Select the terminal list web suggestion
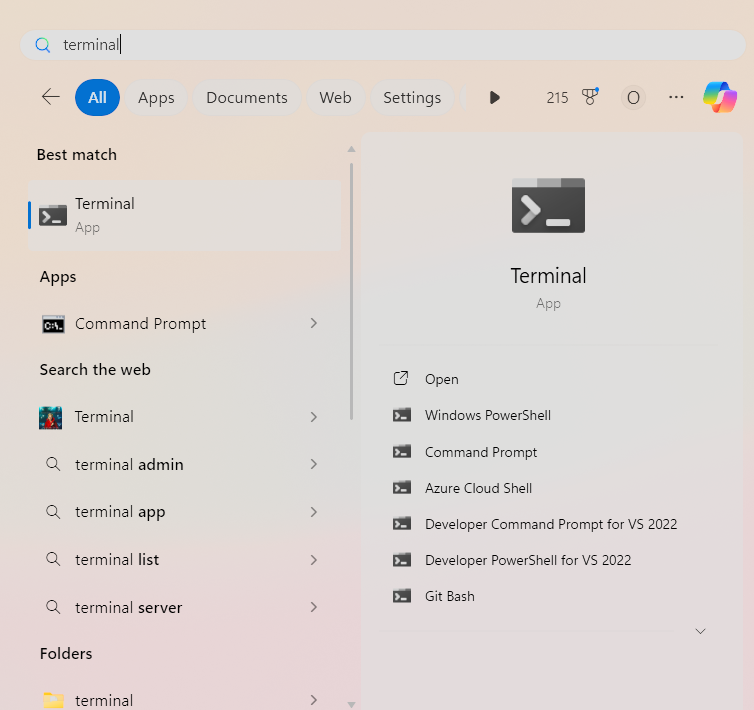 [185, 560]
